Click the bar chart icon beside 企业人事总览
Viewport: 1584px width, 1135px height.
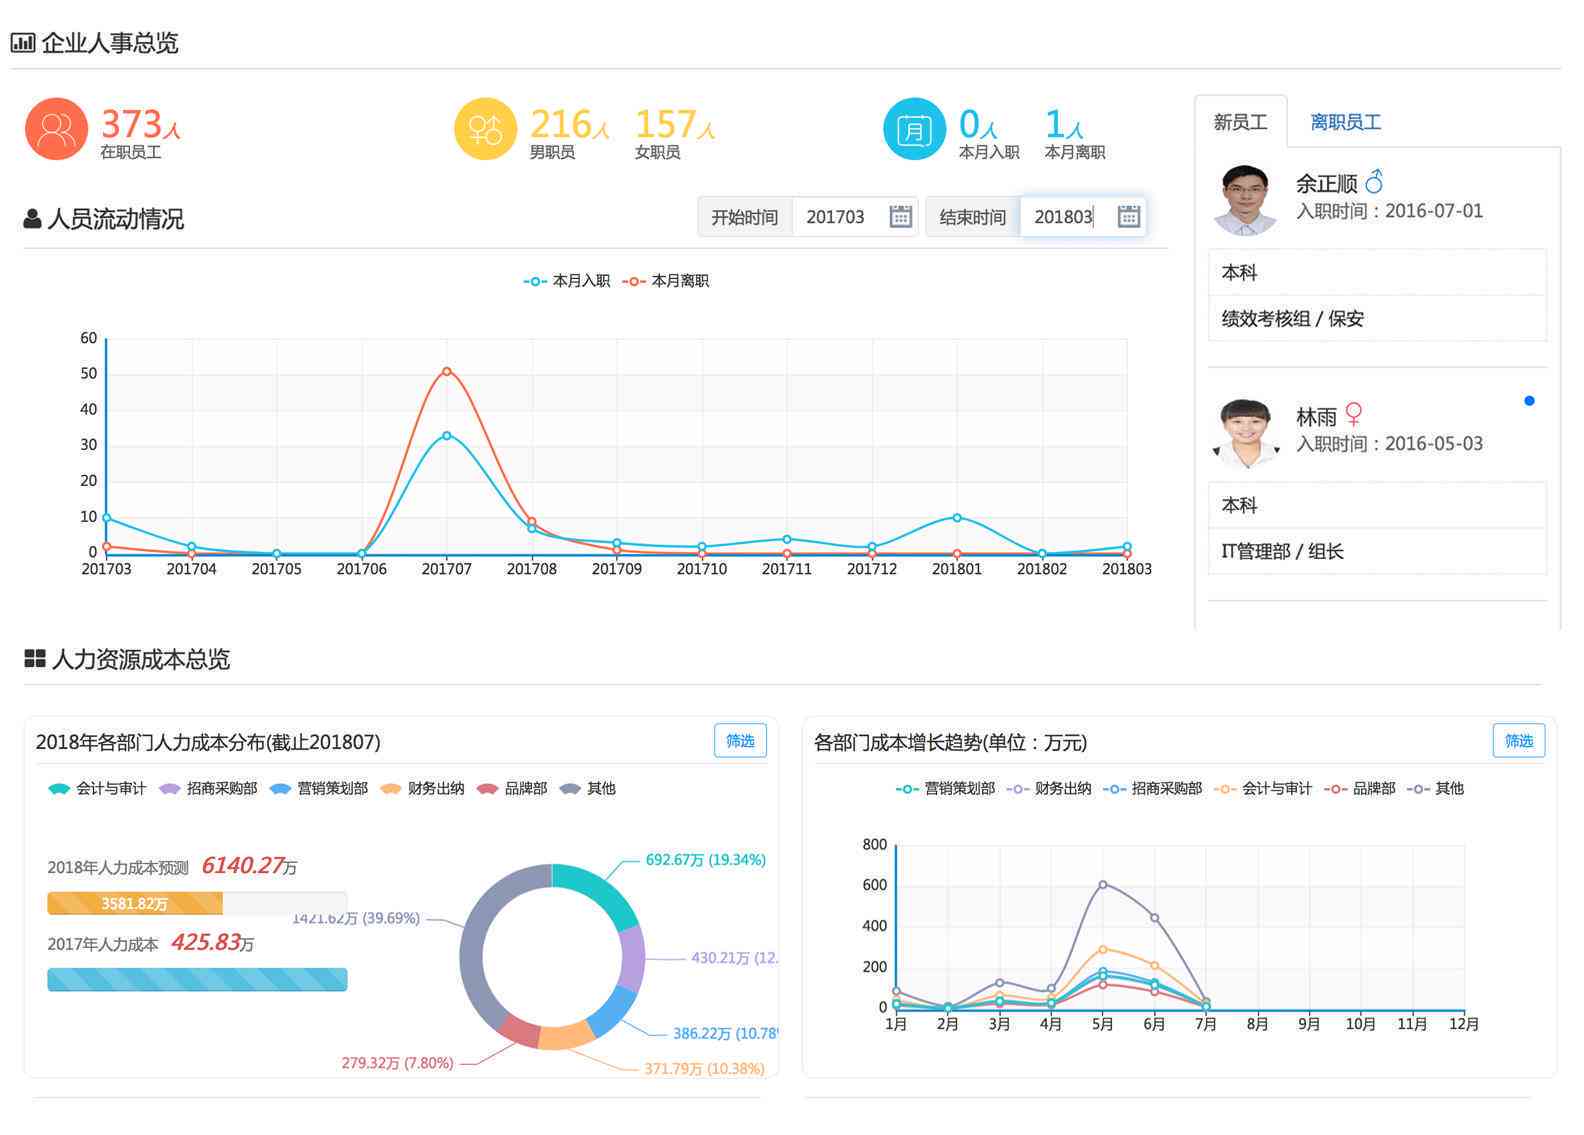tap(22, 43)
